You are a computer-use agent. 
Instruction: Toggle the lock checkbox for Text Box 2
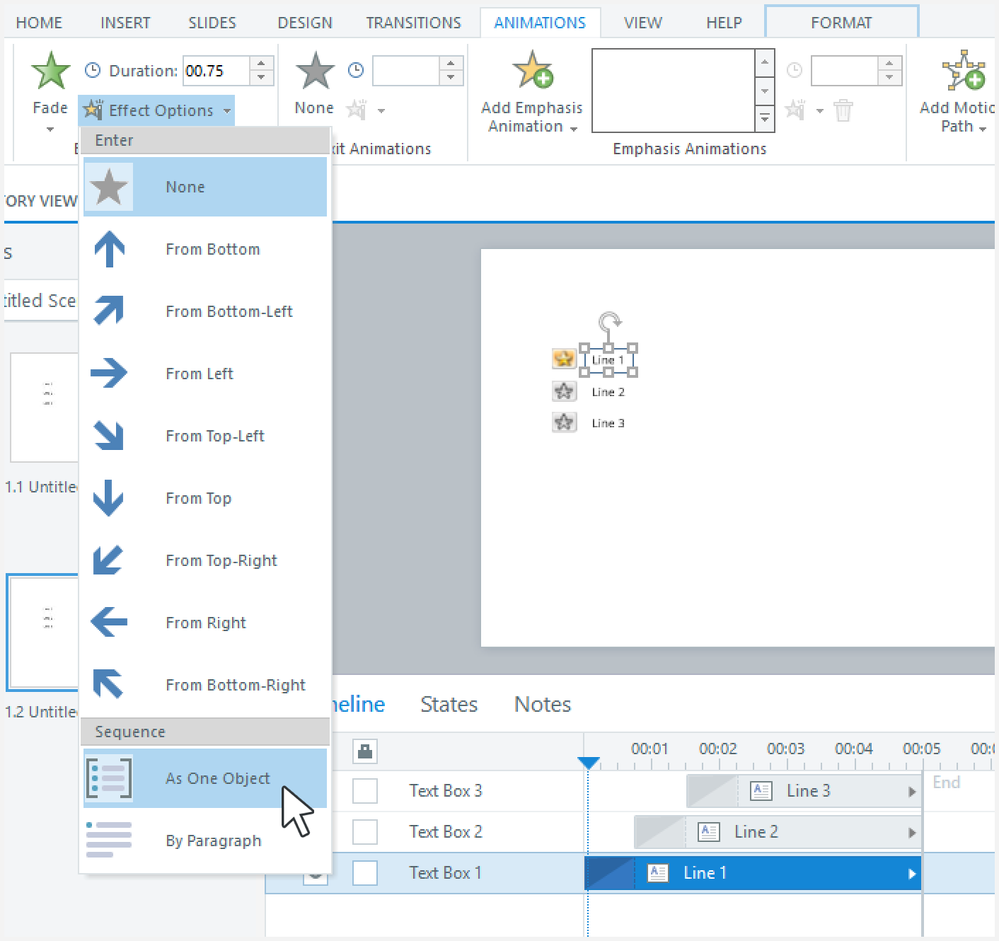tap(365, 831)
